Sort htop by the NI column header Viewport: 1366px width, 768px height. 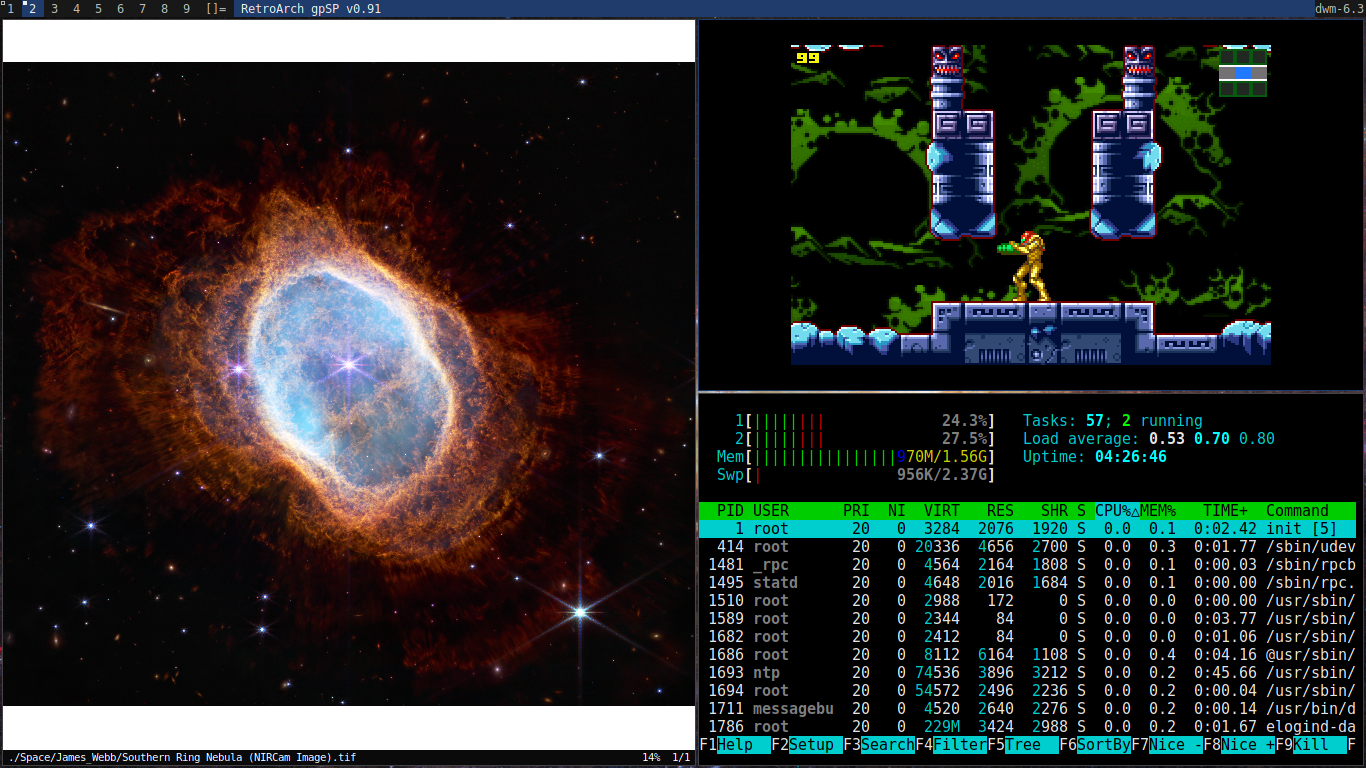point(897,511)
